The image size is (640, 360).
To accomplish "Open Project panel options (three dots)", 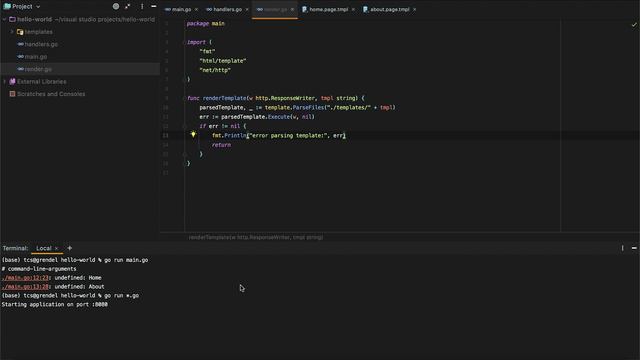I will [142, 7].
